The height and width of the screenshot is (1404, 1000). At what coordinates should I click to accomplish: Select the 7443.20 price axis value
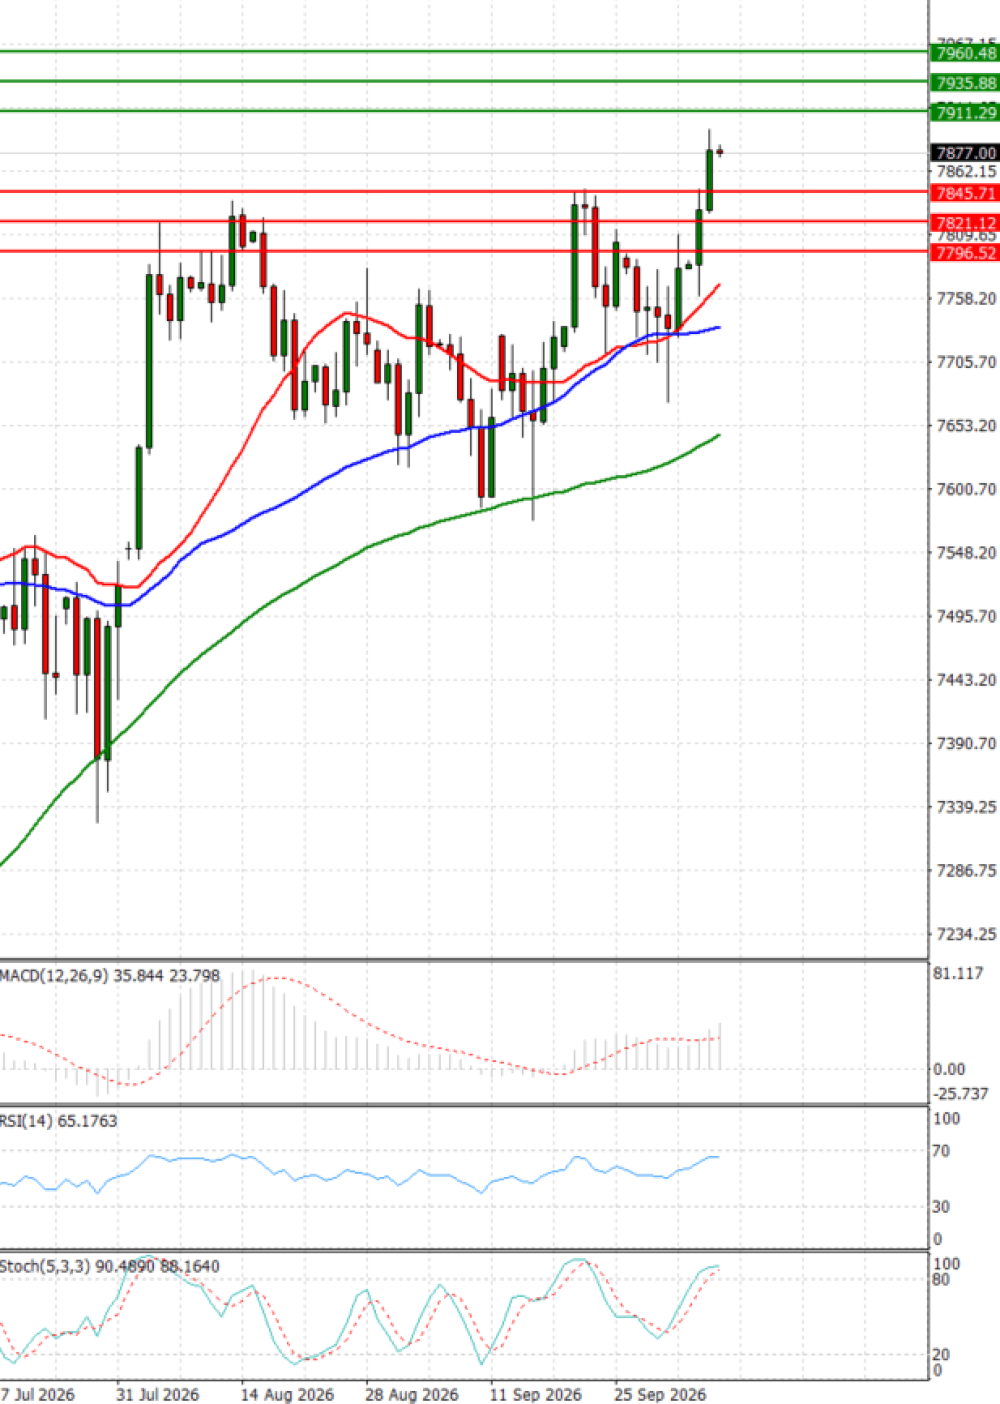click(x=966, y=679)
